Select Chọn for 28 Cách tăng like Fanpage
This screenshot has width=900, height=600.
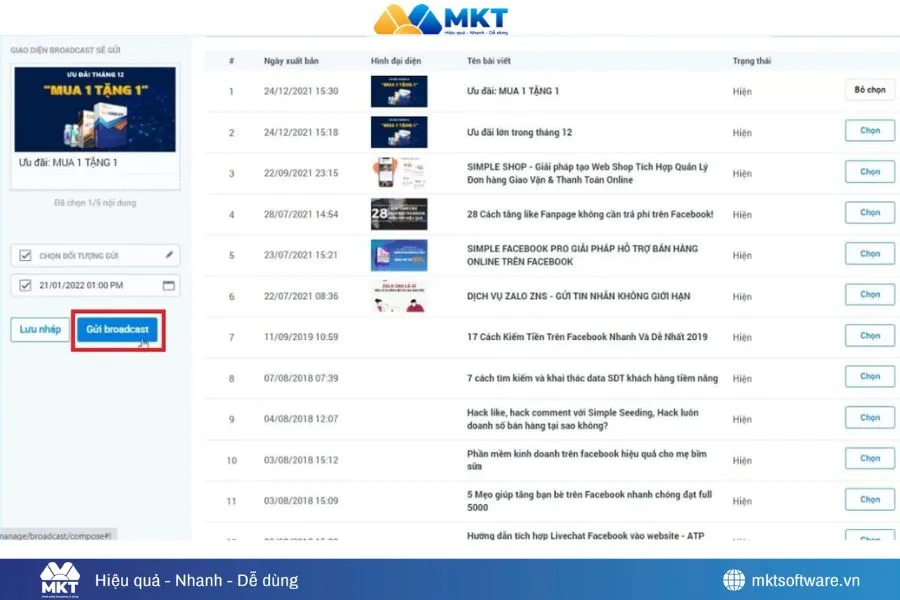(x=869, y=212)
